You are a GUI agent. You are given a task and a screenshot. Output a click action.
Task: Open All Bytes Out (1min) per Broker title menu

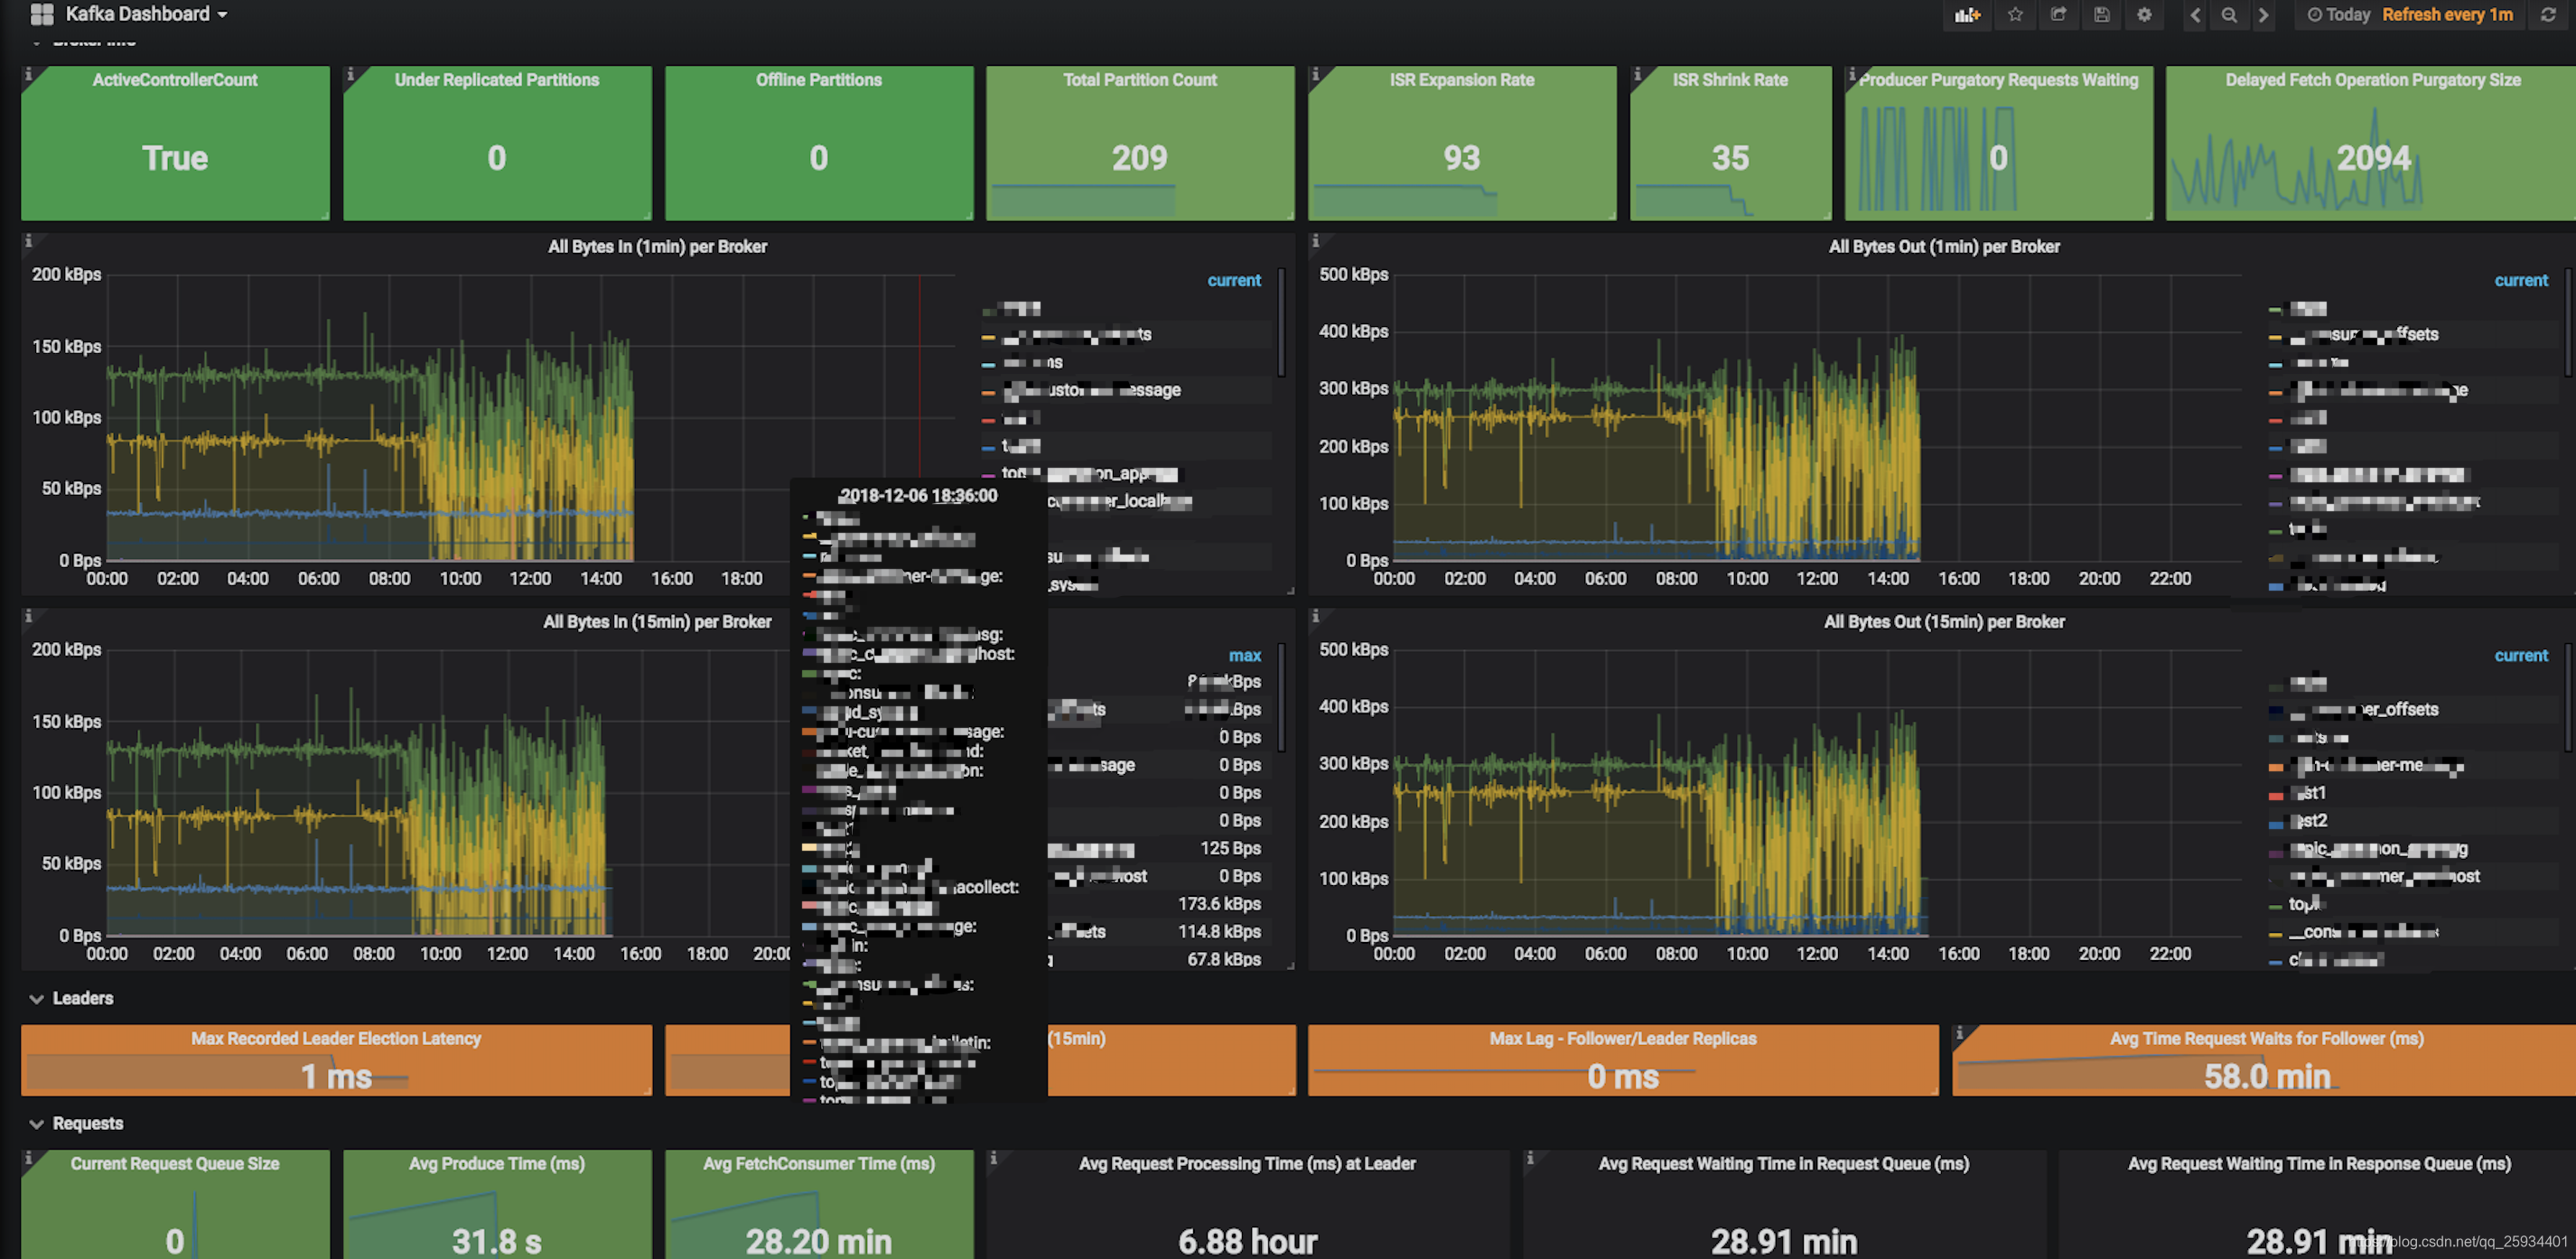click(1944, 246)
